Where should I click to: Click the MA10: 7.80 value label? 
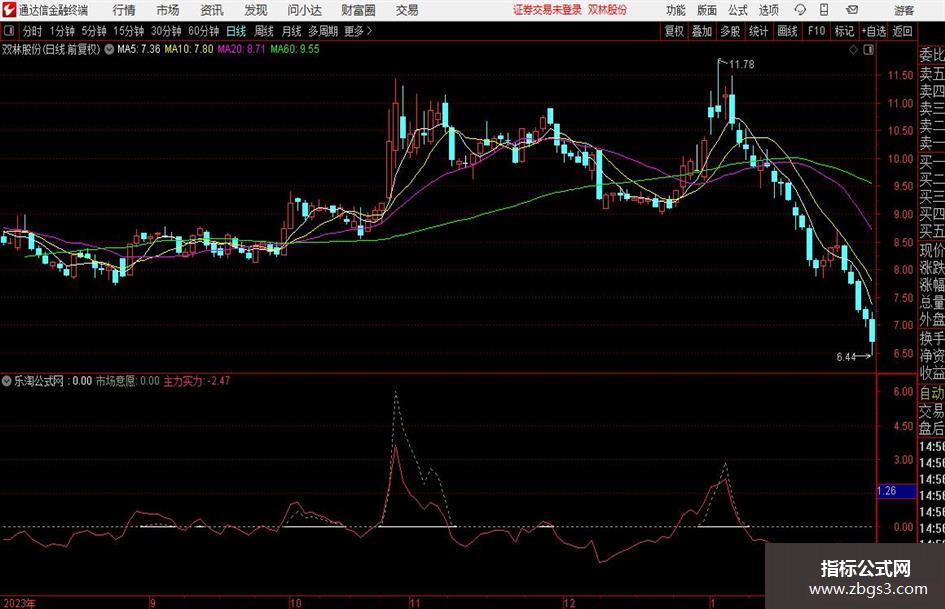(x=189, y=49)
